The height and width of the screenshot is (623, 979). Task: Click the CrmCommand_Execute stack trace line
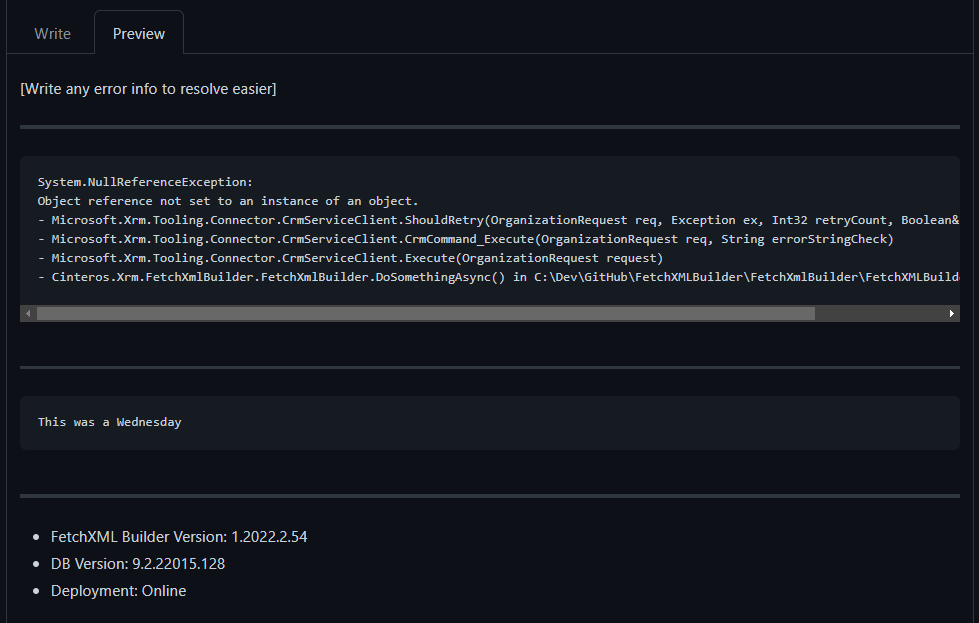[x=466, y=239]
